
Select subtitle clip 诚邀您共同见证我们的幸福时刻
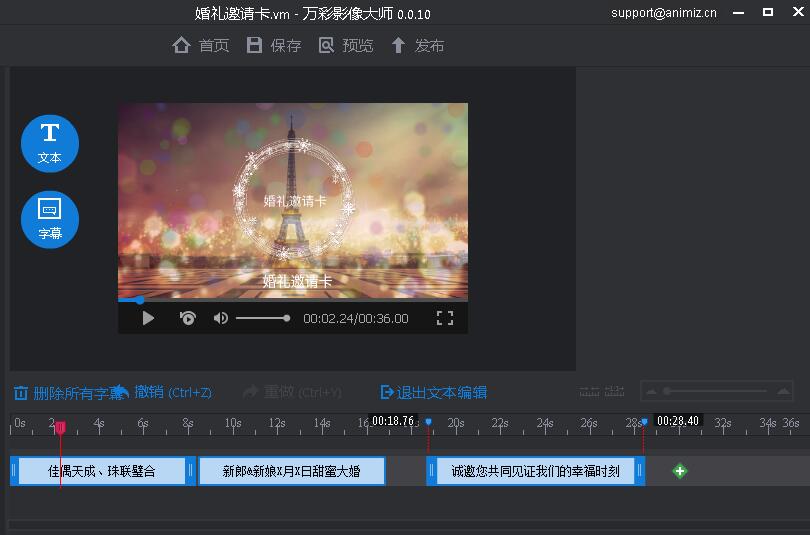[x=535, y=471]
